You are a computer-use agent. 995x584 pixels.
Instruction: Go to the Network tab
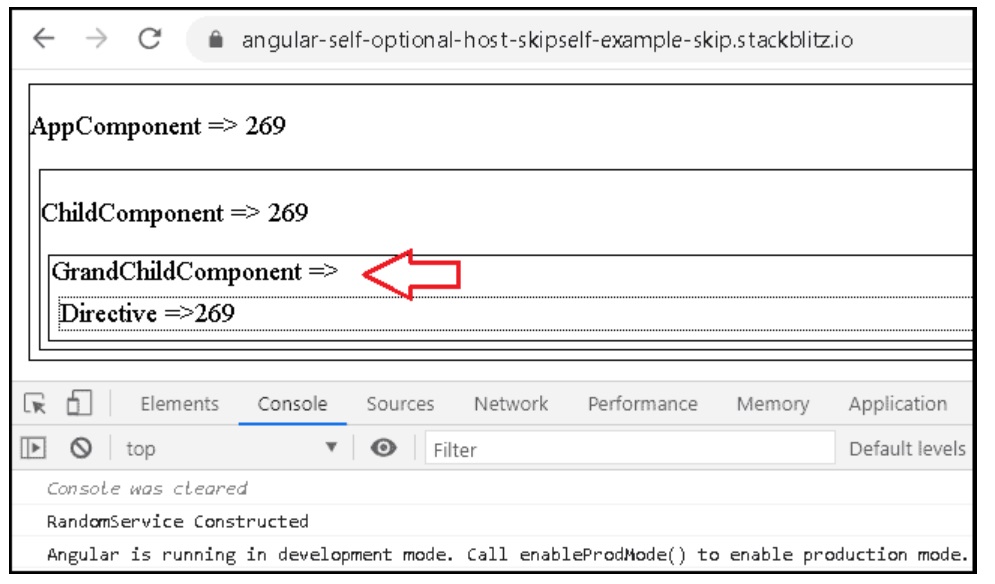pos(511,404)
